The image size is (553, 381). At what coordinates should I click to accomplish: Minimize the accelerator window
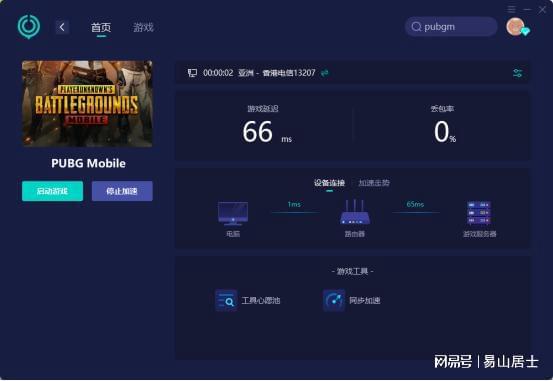pyautogui.click(x=527, y=10)
